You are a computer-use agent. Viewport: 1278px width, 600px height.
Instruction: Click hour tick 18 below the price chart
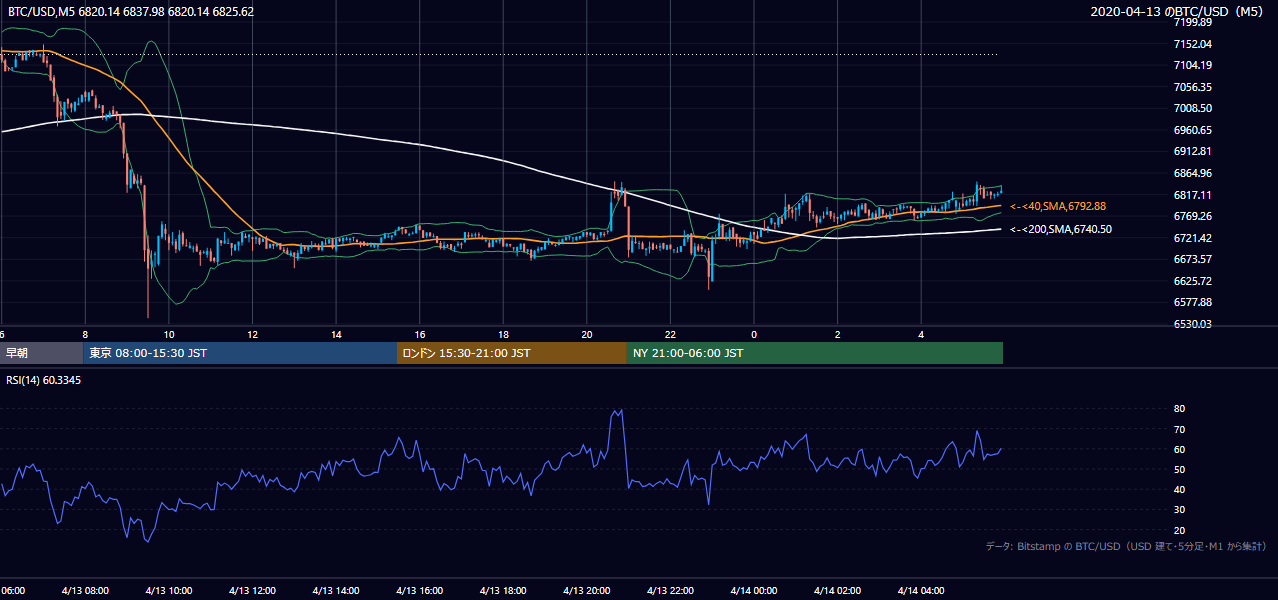504,335
